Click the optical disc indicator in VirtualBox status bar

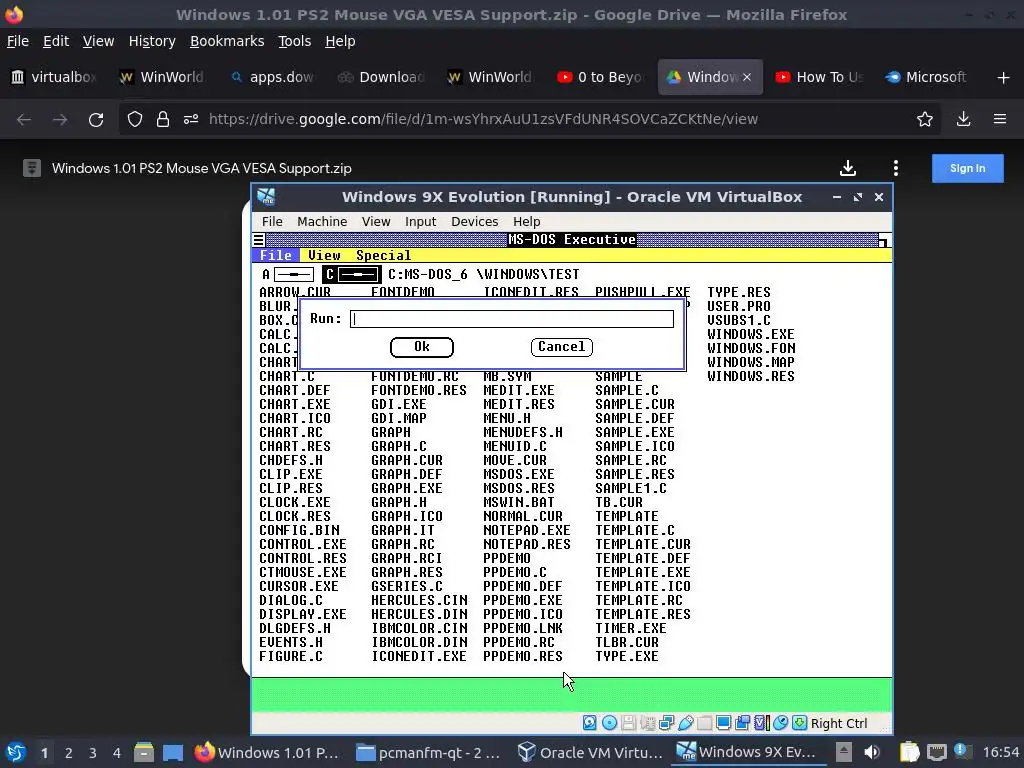pyautogui.click(x=609, y=722)
